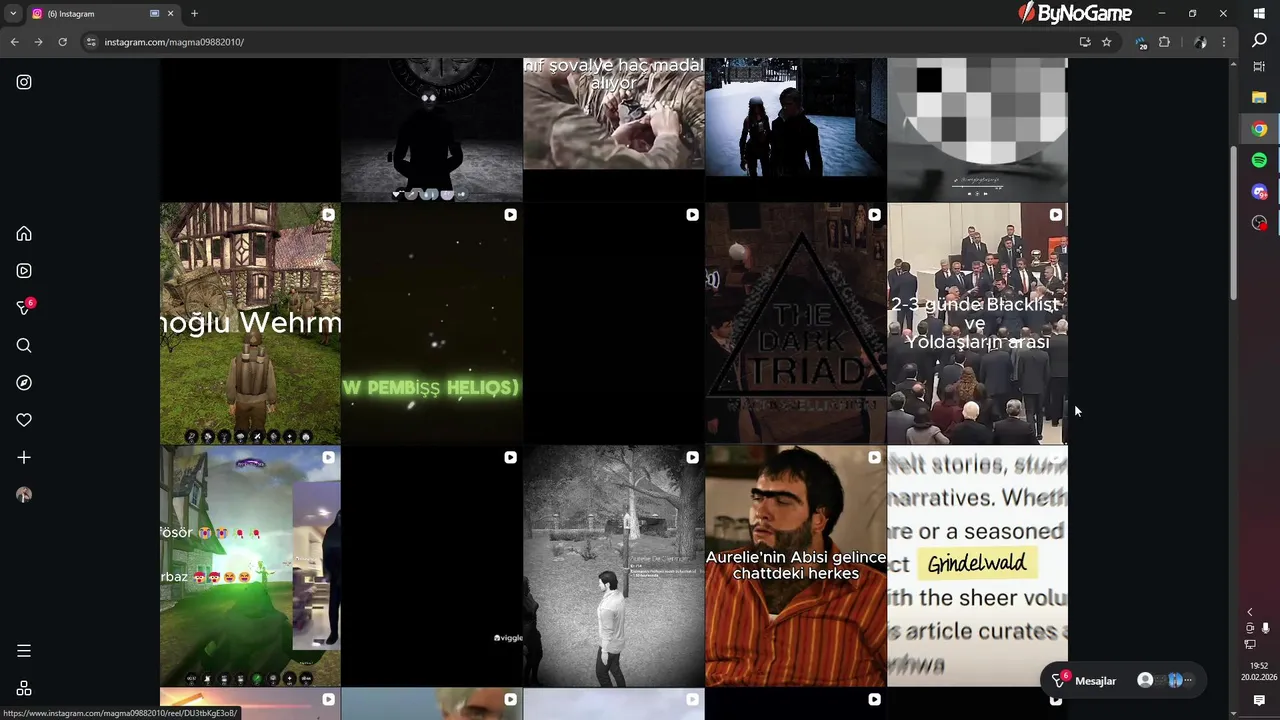Go forward in browser history
The image size is (1280, 720).
point(38,42)
